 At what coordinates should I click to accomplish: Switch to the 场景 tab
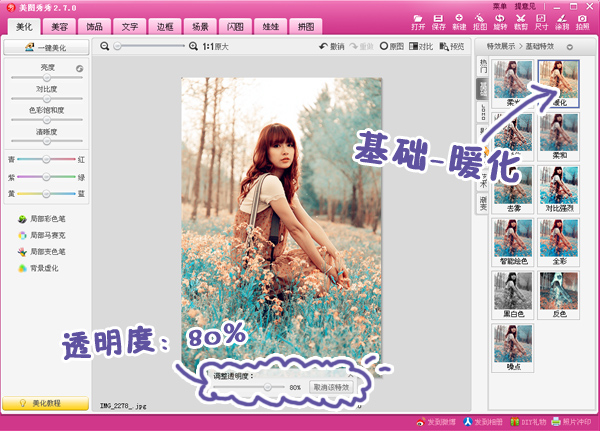pyautogui.click(x=200, y=26)
